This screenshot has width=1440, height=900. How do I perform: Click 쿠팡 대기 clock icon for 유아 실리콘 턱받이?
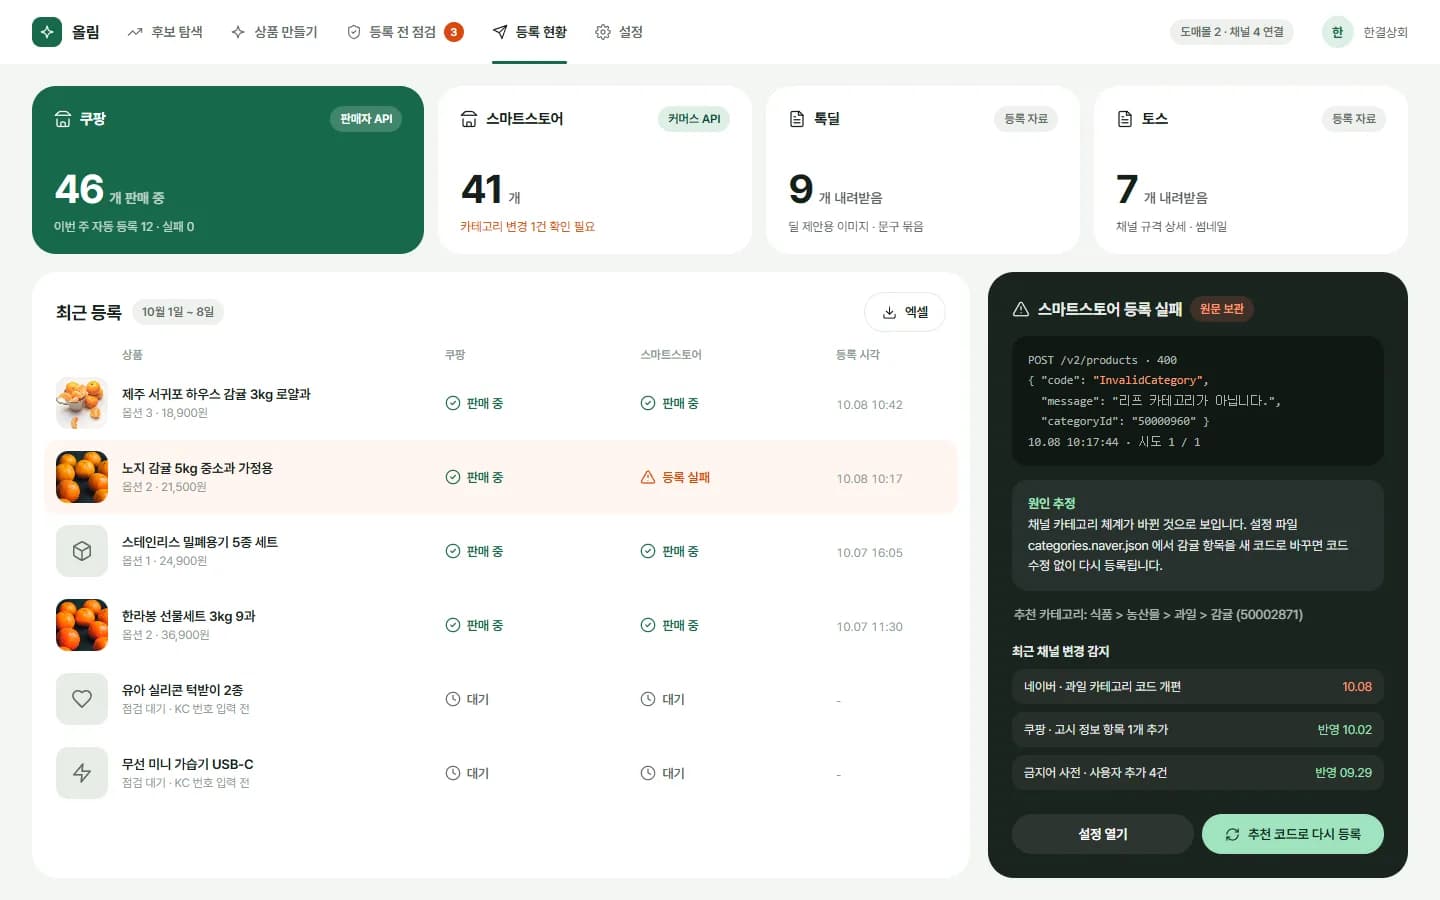pos(453,699)
